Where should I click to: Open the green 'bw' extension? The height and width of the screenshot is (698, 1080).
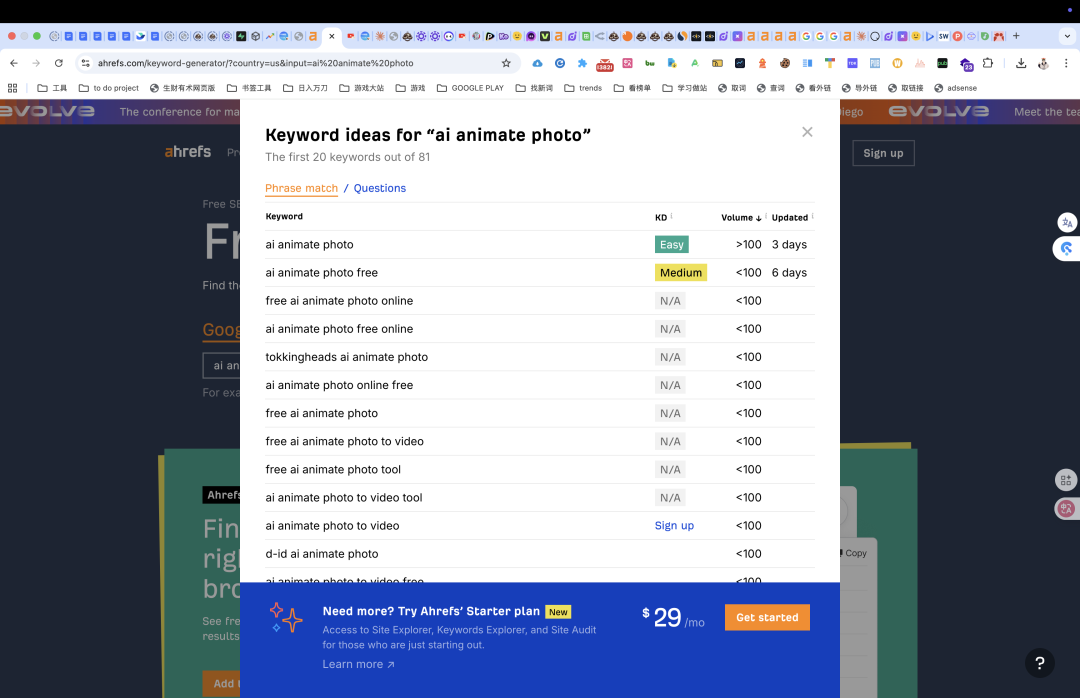pyautogui.click(x=650, y=63)
